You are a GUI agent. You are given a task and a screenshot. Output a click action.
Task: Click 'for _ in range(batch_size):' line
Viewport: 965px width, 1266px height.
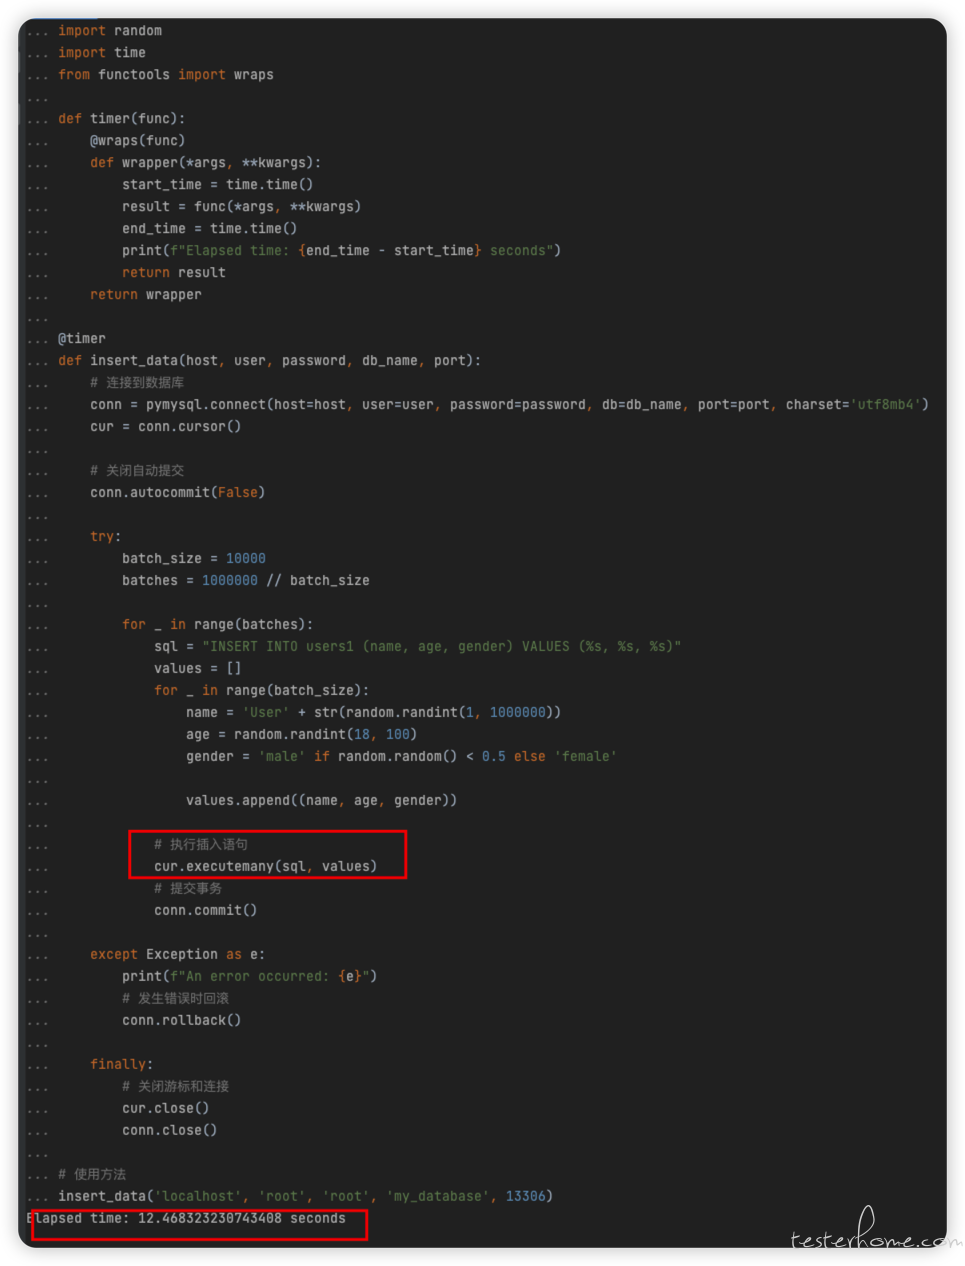(262, 691)
